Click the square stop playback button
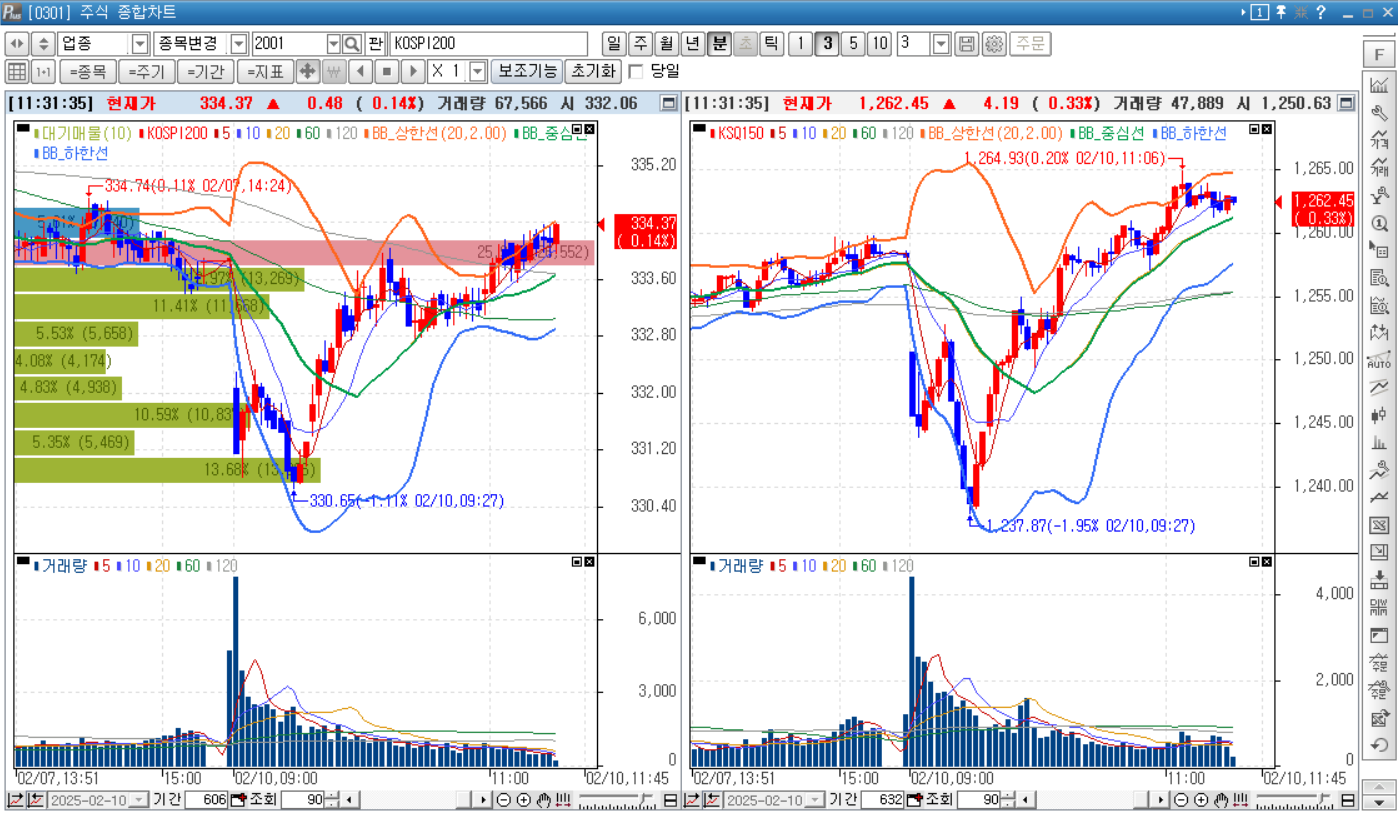 [387, 72]
